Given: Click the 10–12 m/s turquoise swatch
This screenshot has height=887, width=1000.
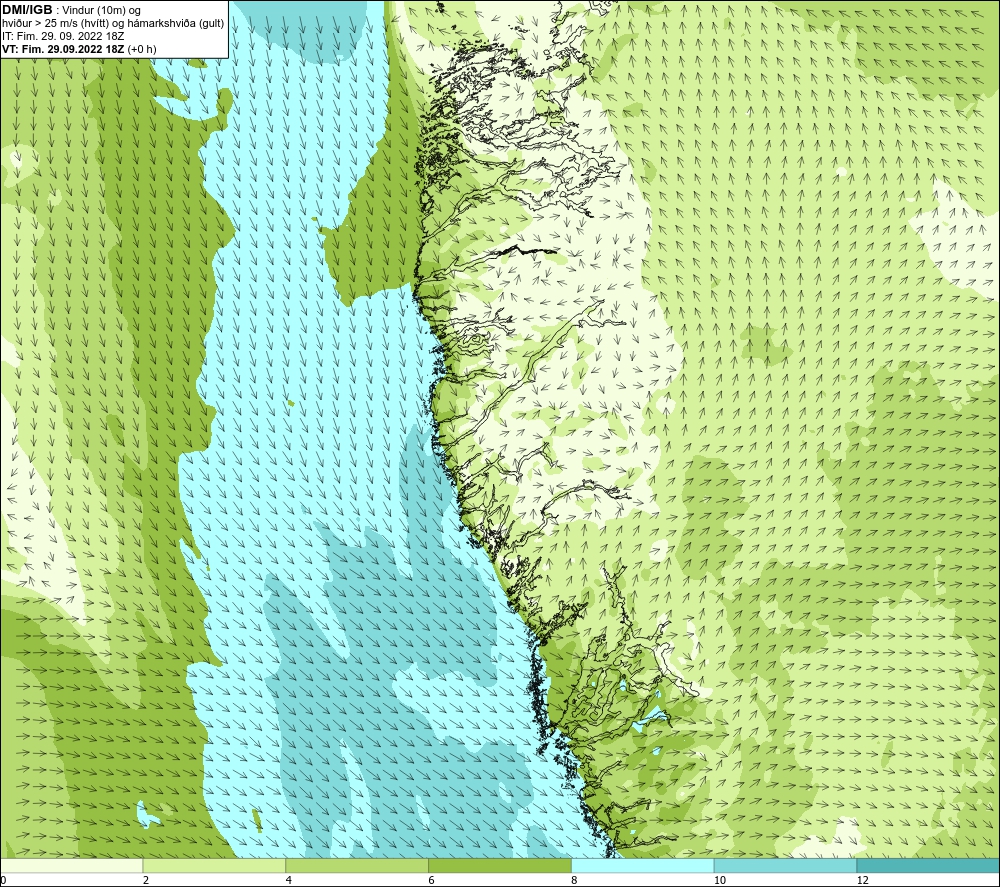Looking at the screenshot, I should pyautogui.click(x=786, y=865).
